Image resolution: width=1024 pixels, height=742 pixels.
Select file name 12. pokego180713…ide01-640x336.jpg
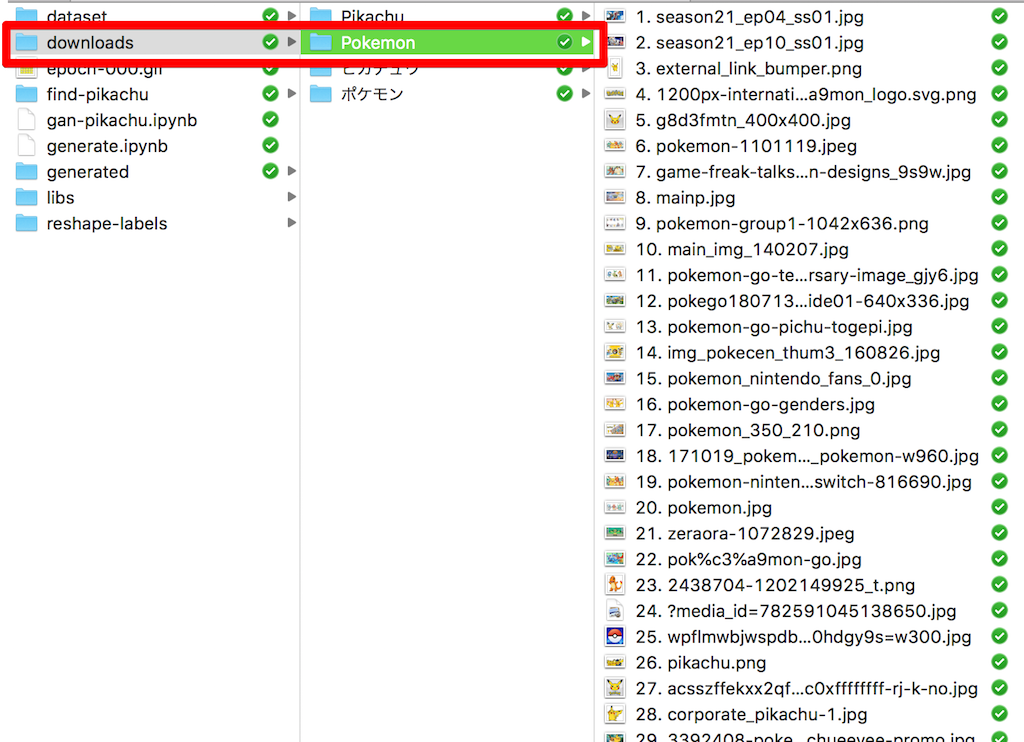pyautogui.click(x=803, y=301)
